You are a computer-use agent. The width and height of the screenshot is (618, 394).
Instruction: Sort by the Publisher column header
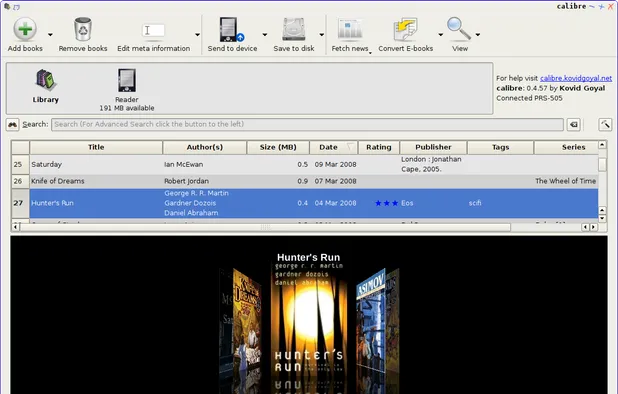click(x=433, y=147)
